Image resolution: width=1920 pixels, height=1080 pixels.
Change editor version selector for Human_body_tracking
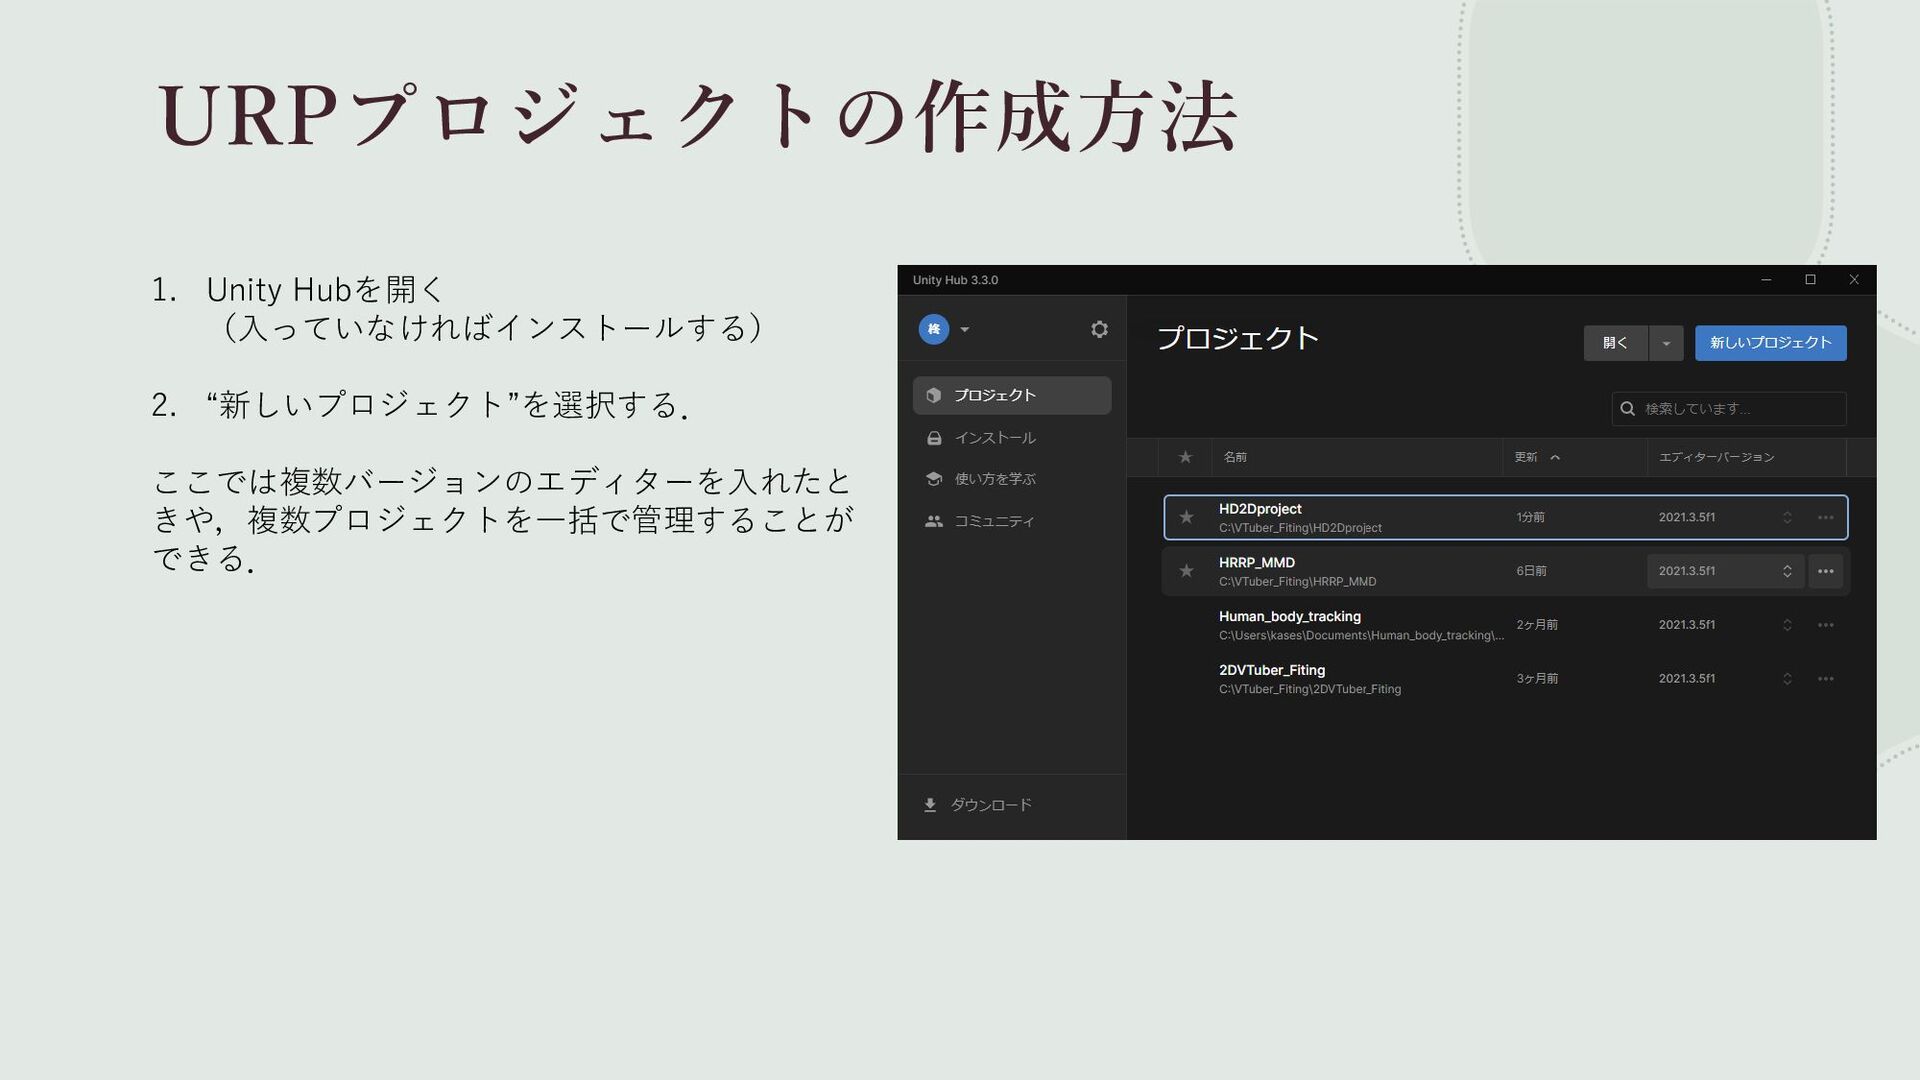click(1725, 625)
